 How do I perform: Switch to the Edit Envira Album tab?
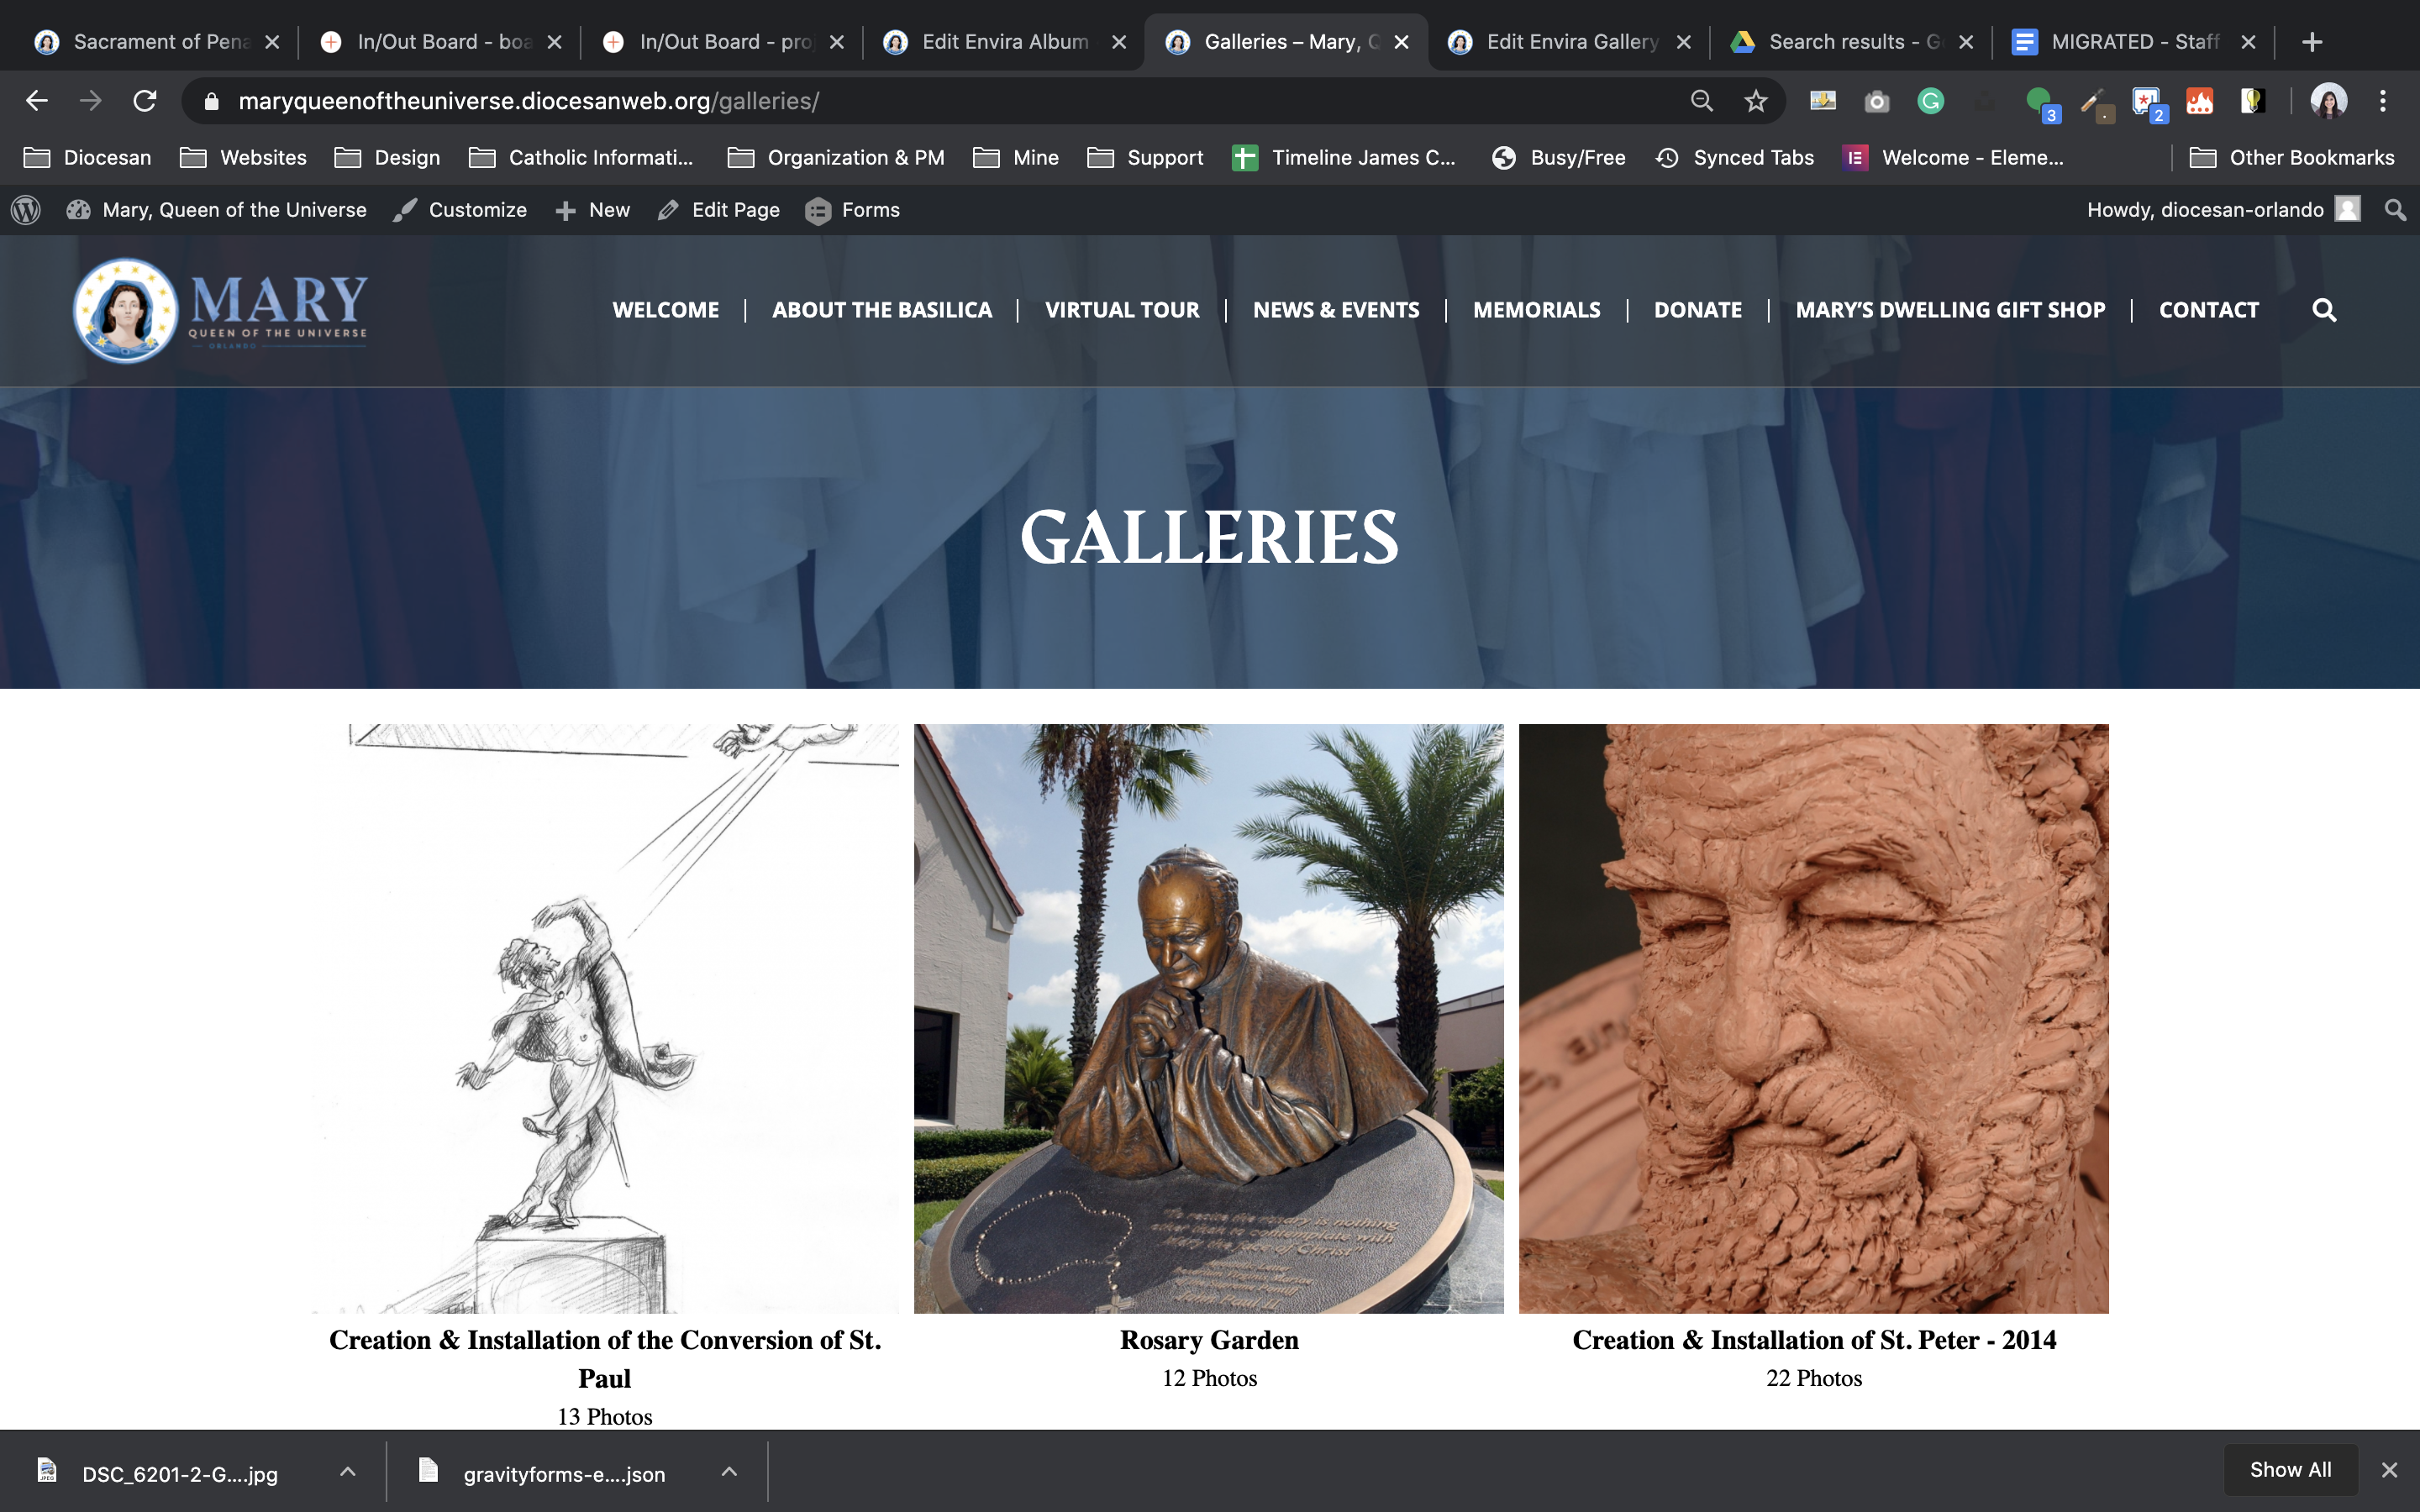[1004, 42]
